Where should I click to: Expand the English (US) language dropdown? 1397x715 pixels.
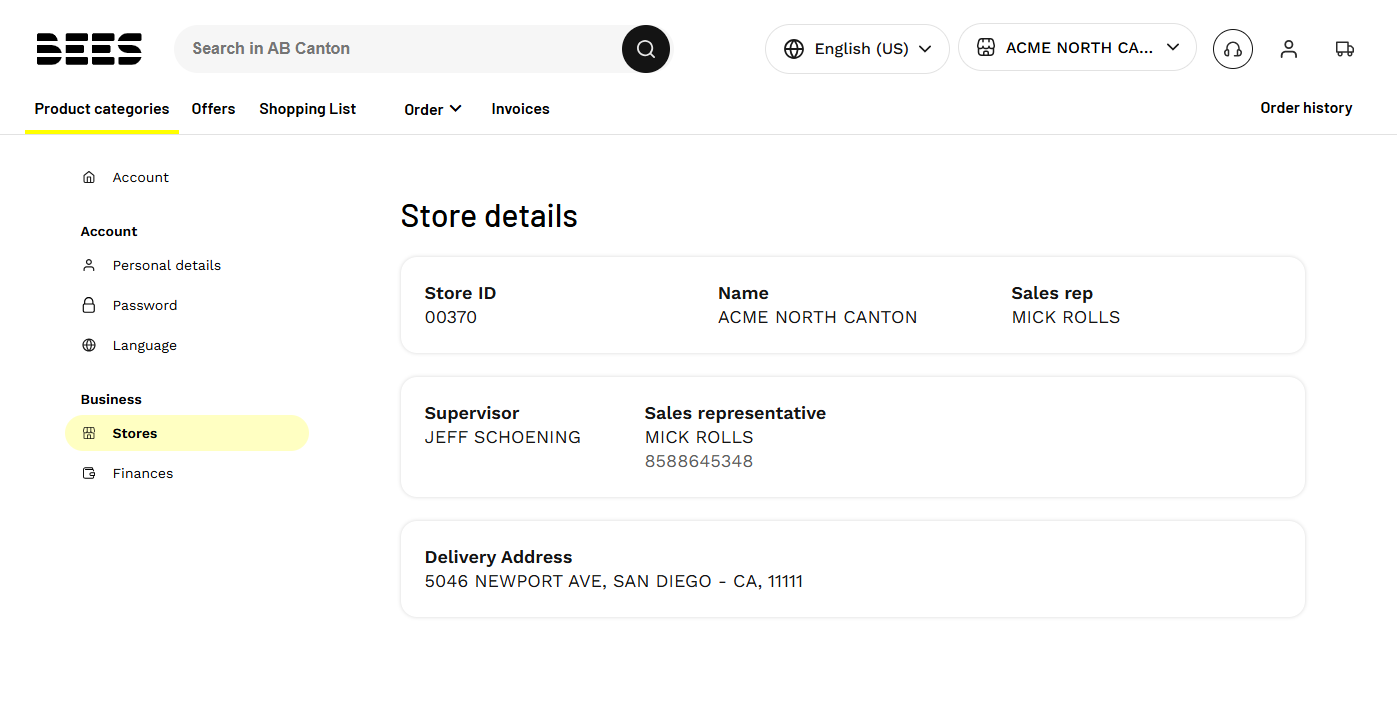pos(857,49)
